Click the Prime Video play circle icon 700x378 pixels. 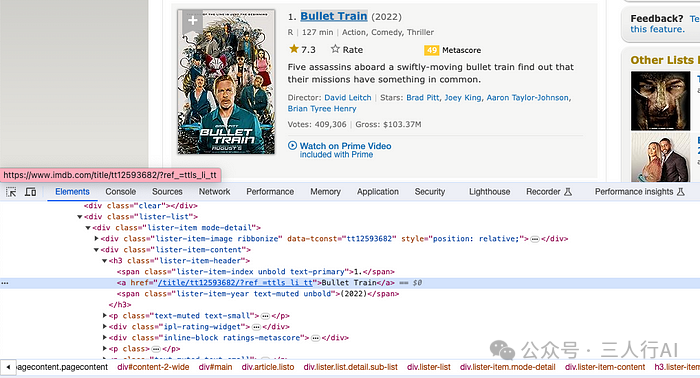click(x=292, y=145)
